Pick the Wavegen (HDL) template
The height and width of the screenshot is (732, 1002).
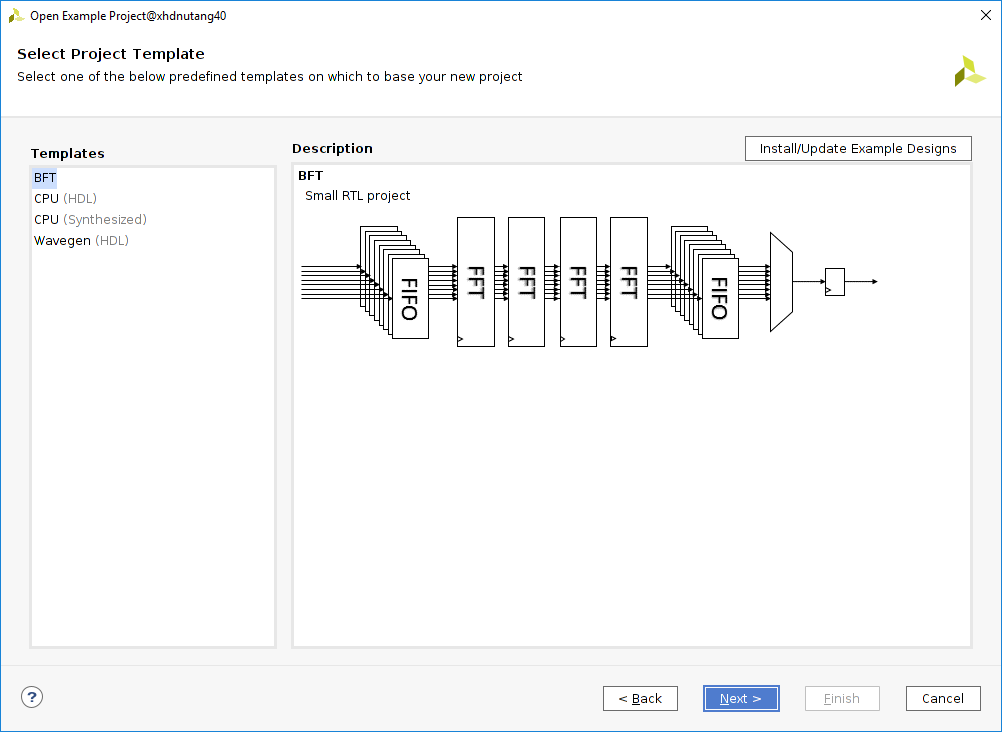[x=81, y=240]
